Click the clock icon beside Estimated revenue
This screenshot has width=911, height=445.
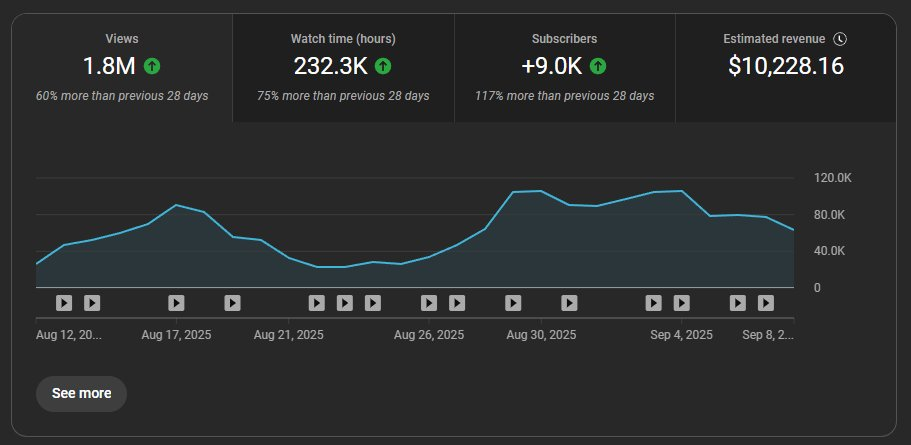(840, 39)
